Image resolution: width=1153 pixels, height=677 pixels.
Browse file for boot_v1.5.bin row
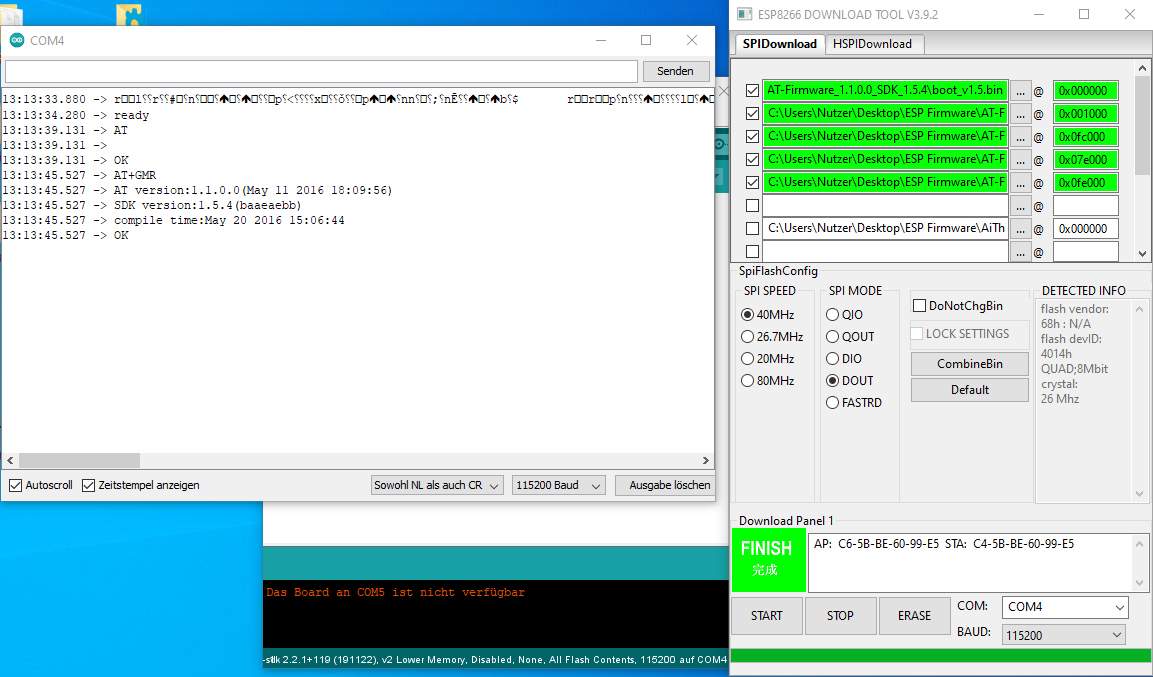[1020, 91]
